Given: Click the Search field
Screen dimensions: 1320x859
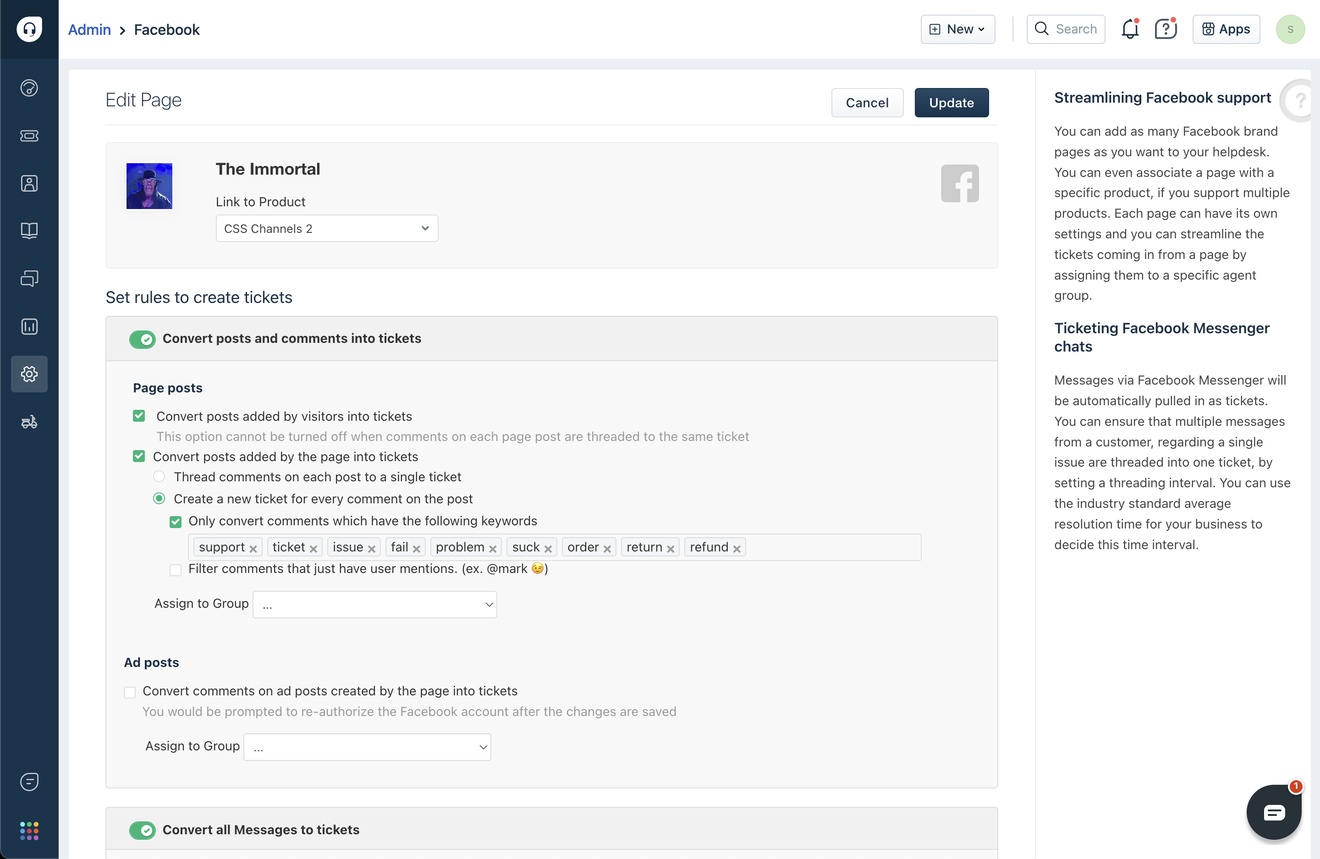Looking at the screenshot, I should 1066,29.
